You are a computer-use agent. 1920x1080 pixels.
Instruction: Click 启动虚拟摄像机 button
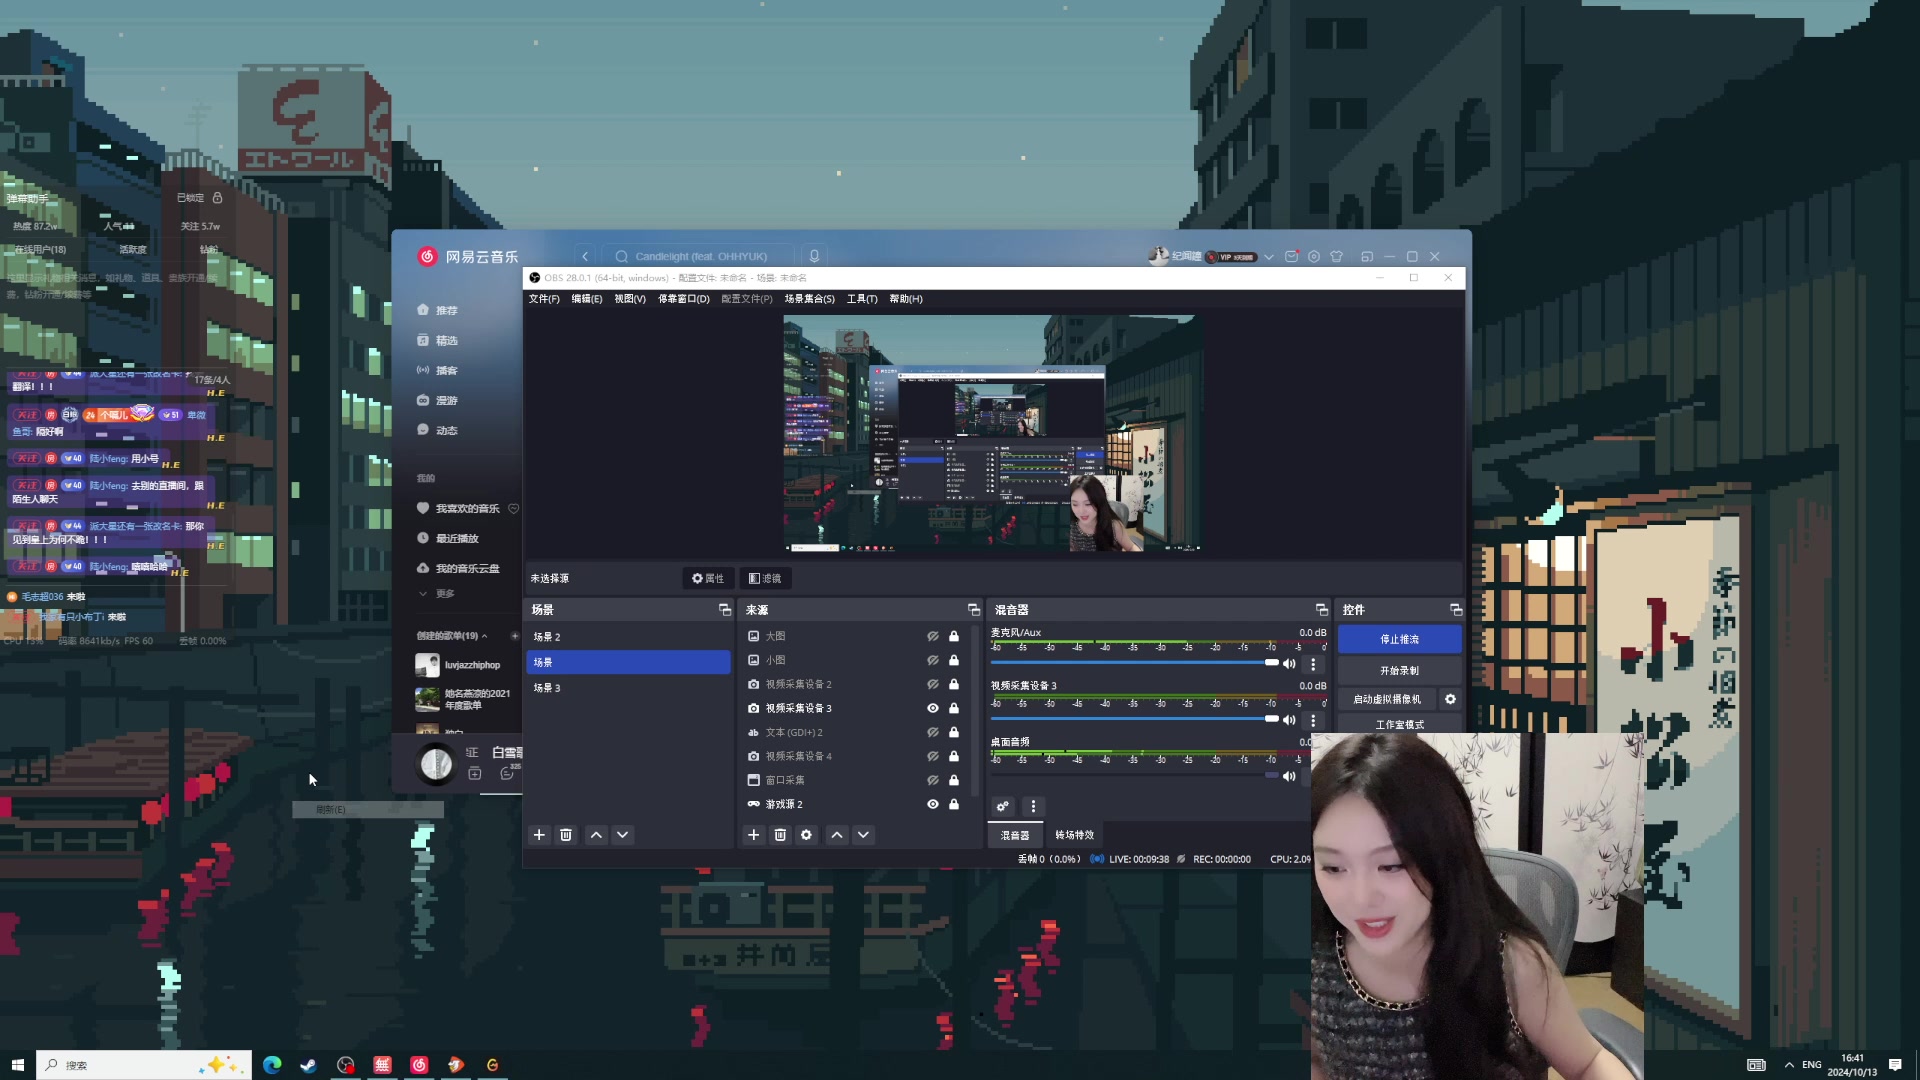[x=1387, y=699]
